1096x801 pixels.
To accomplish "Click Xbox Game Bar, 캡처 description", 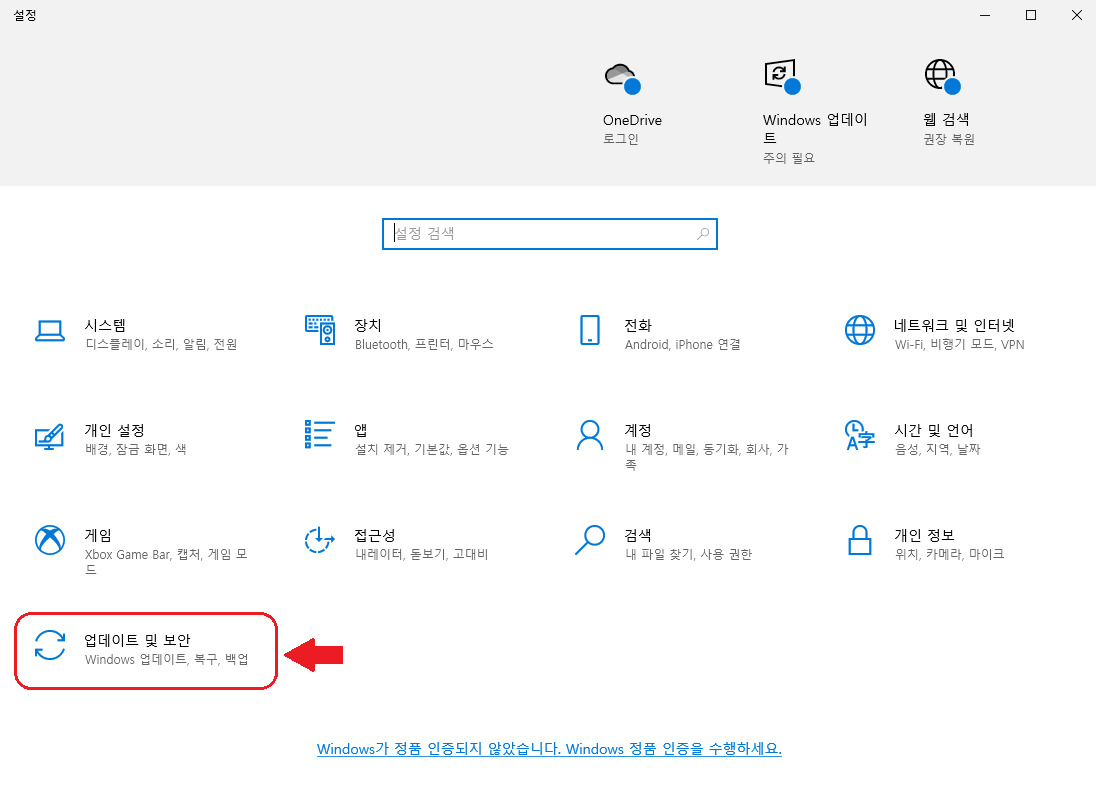I will [166, 561].
